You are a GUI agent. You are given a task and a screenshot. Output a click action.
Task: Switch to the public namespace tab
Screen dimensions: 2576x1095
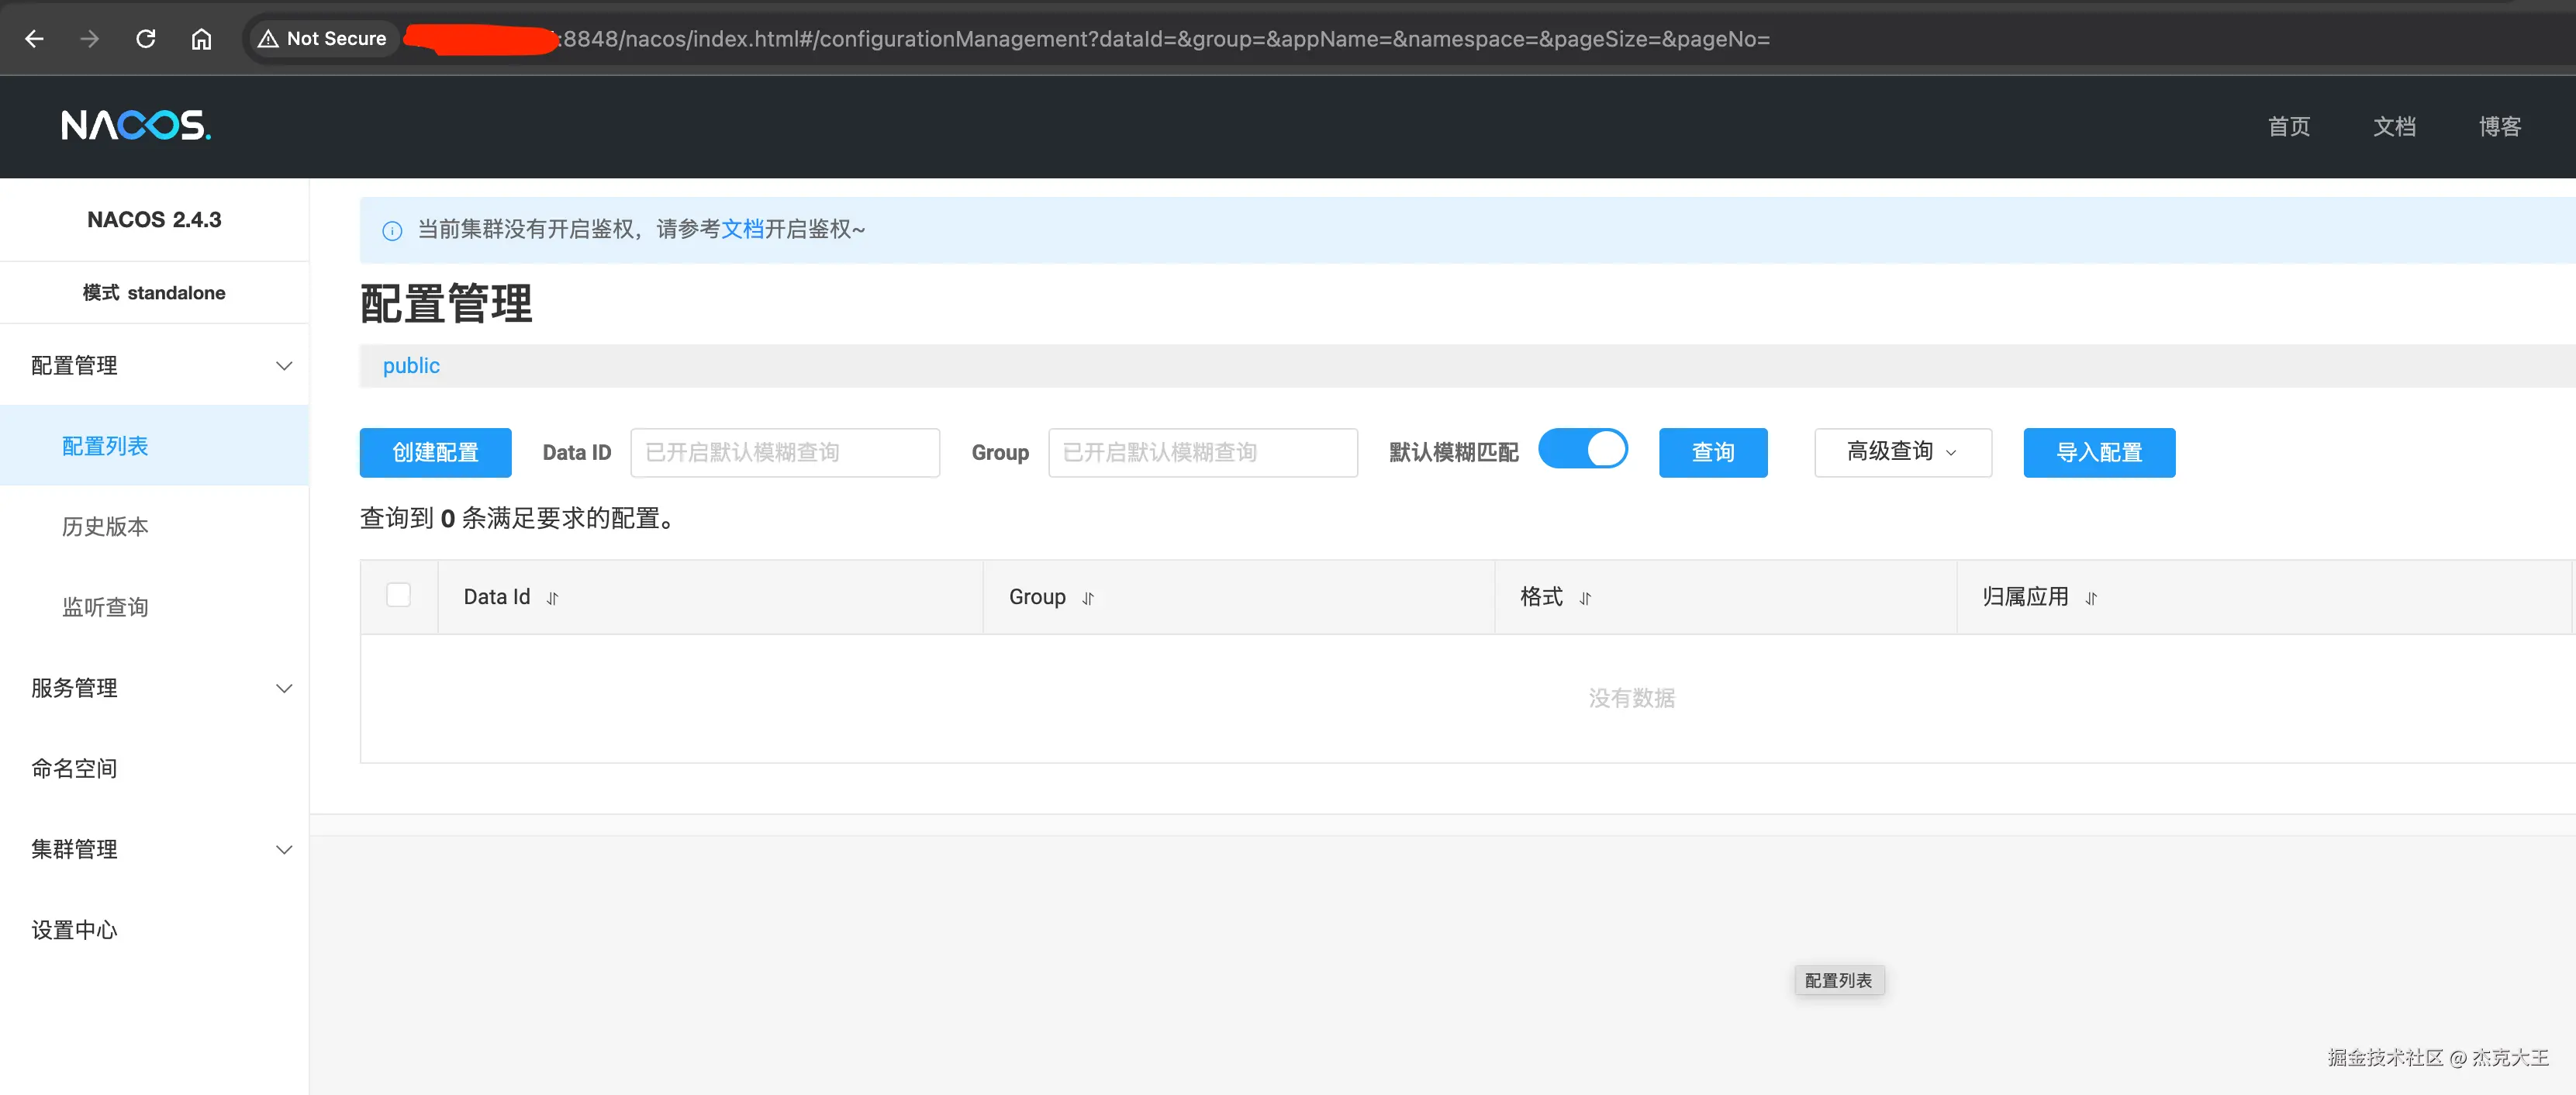pos(410,365)
